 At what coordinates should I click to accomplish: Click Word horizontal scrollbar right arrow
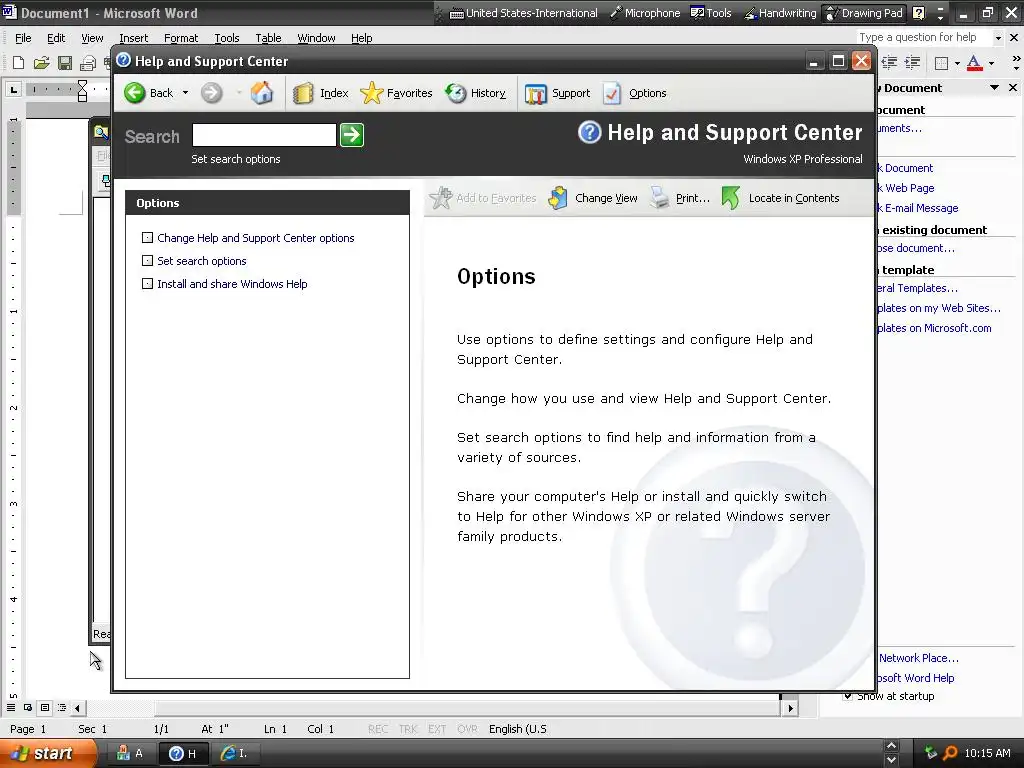(x=790, y=708)
